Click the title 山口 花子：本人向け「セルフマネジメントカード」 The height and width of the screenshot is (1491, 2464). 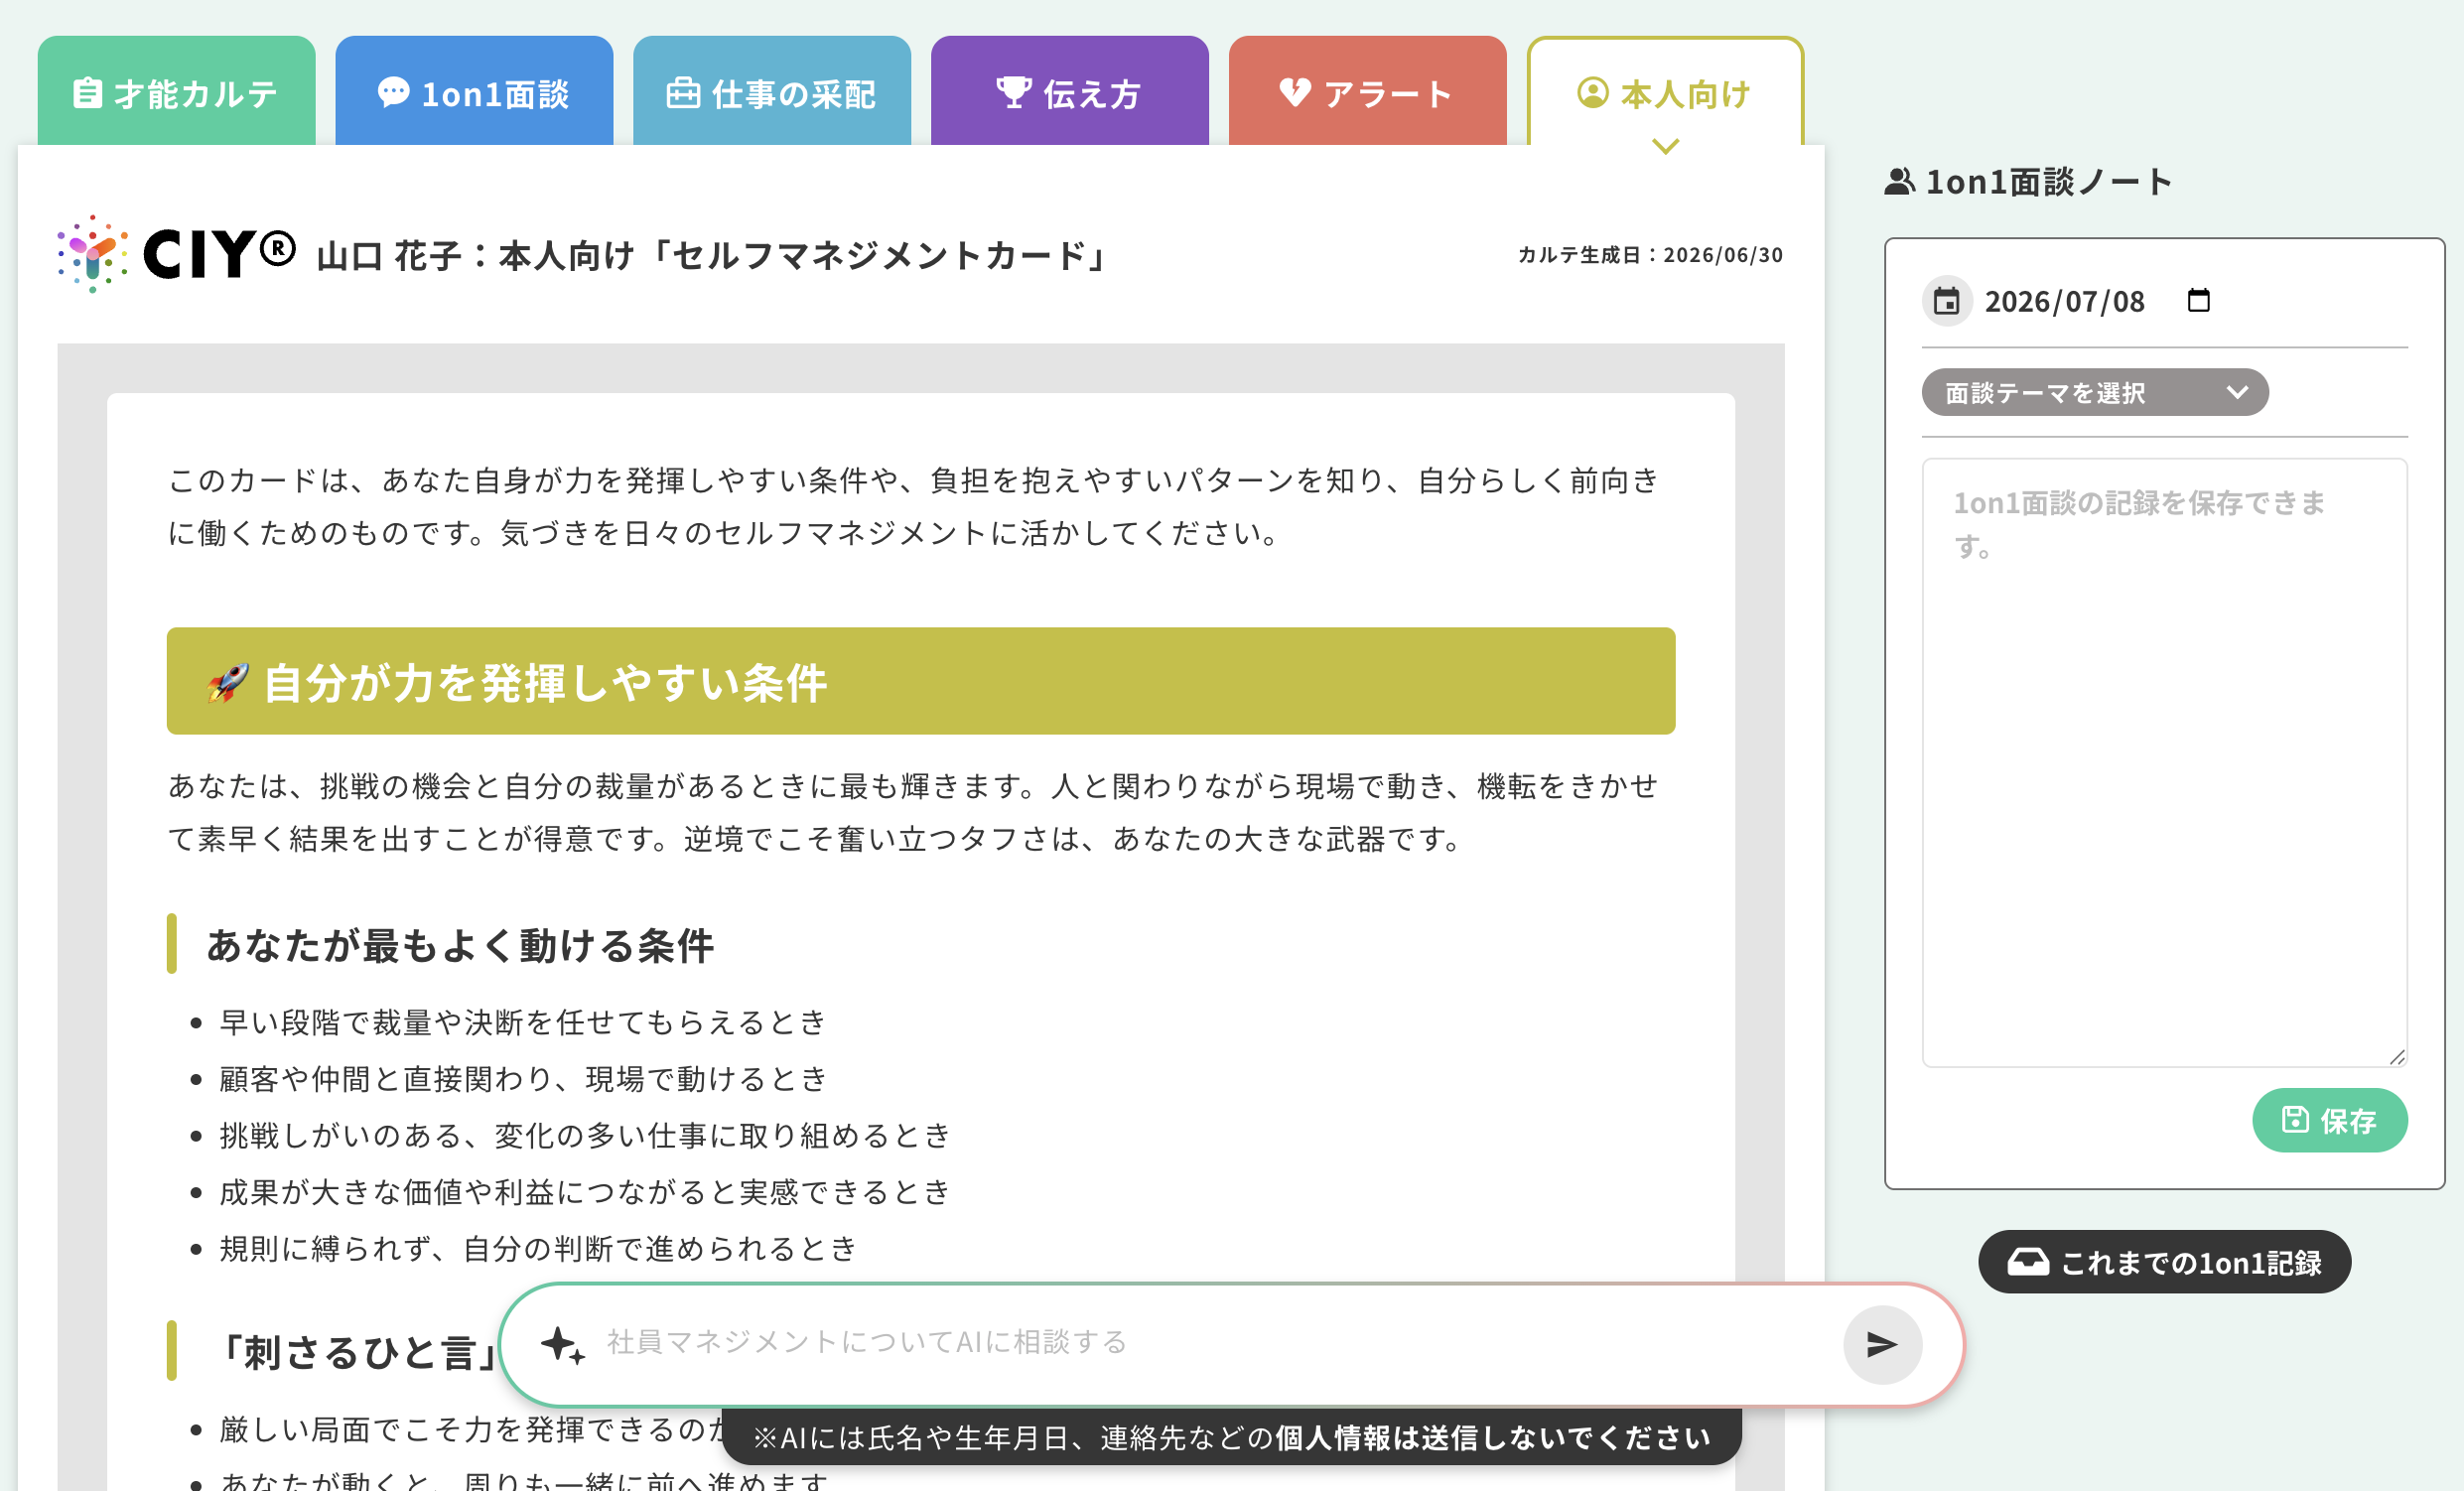pos(713,256)
